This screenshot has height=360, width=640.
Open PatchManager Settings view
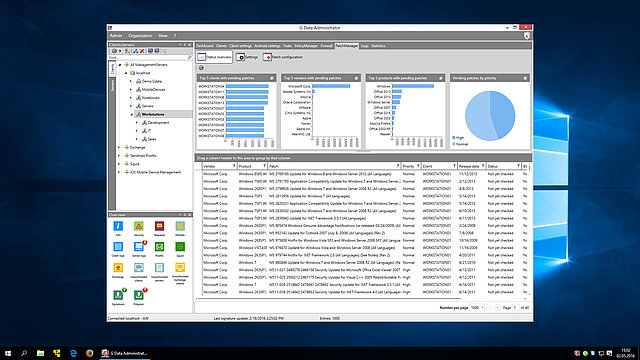[x=247, y=57]
